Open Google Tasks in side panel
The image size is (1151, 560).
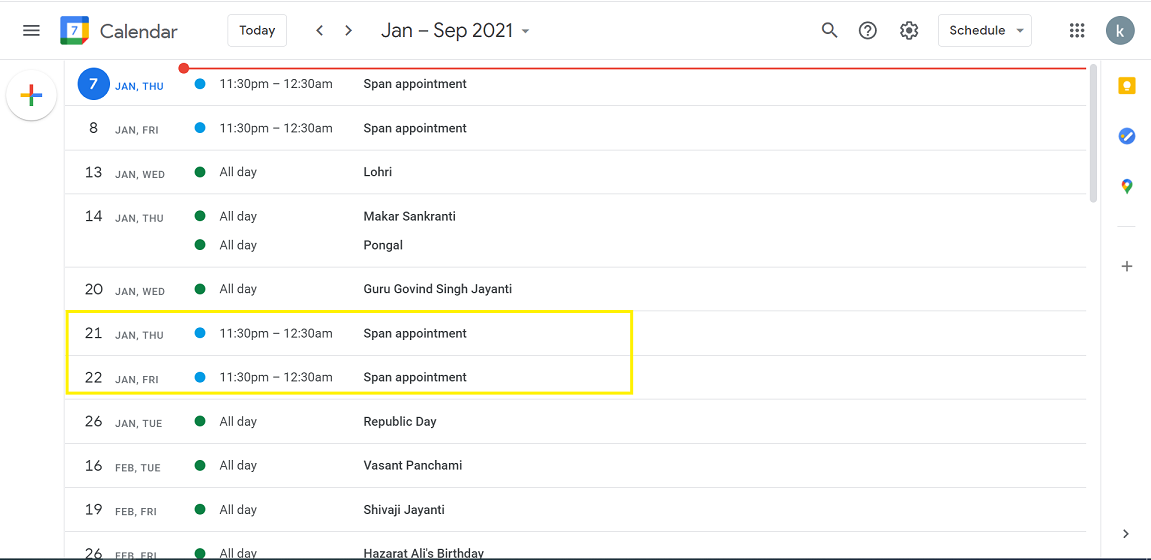click(1127, 136)
